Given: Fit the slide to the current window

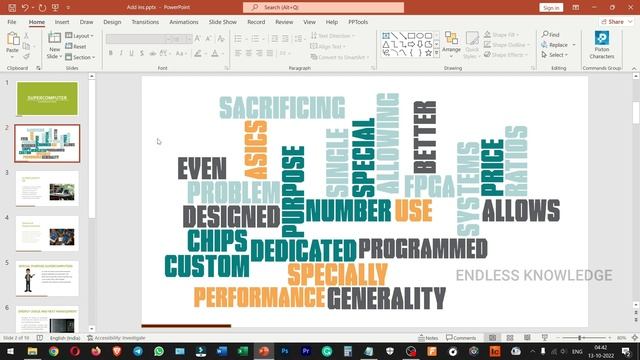Looking at the screenshot, I should pos(635,338).
